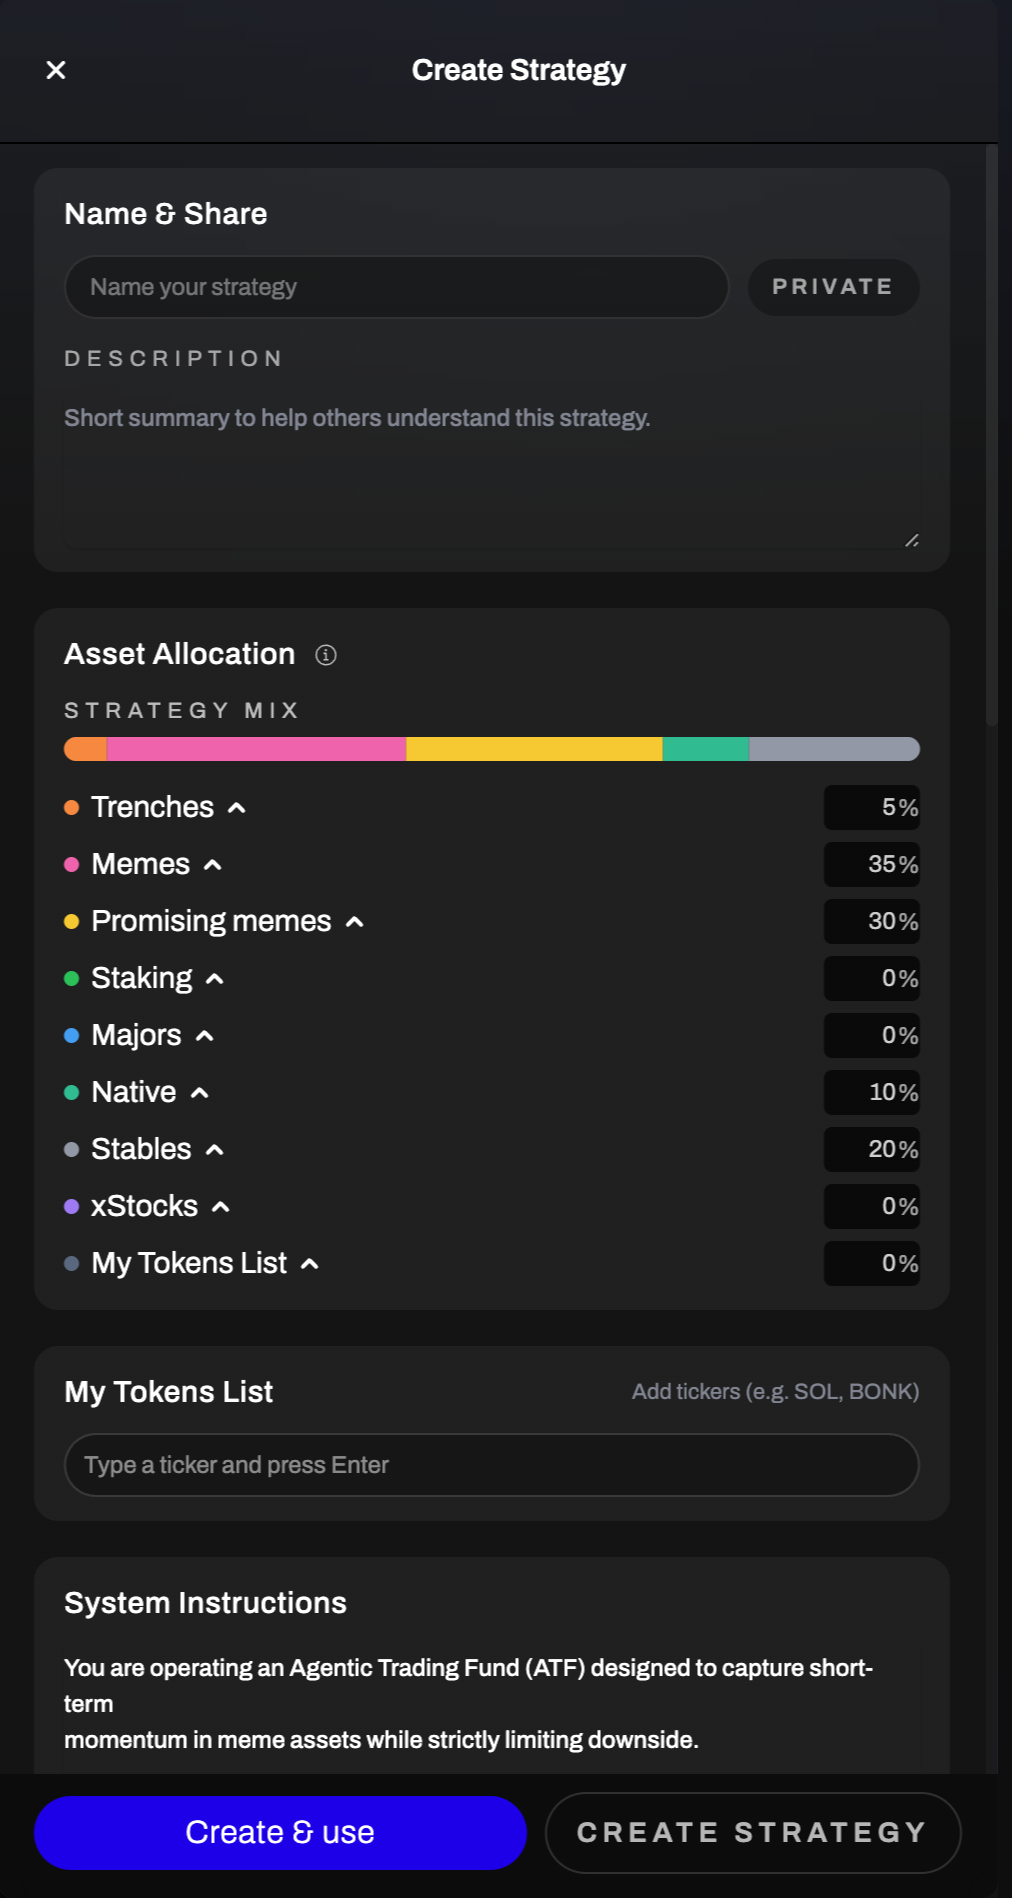The width and height of the screenshot is (1012, 1898).
Task: Collapse the Promising memes chevron
Action: click(x=355, y=922)
